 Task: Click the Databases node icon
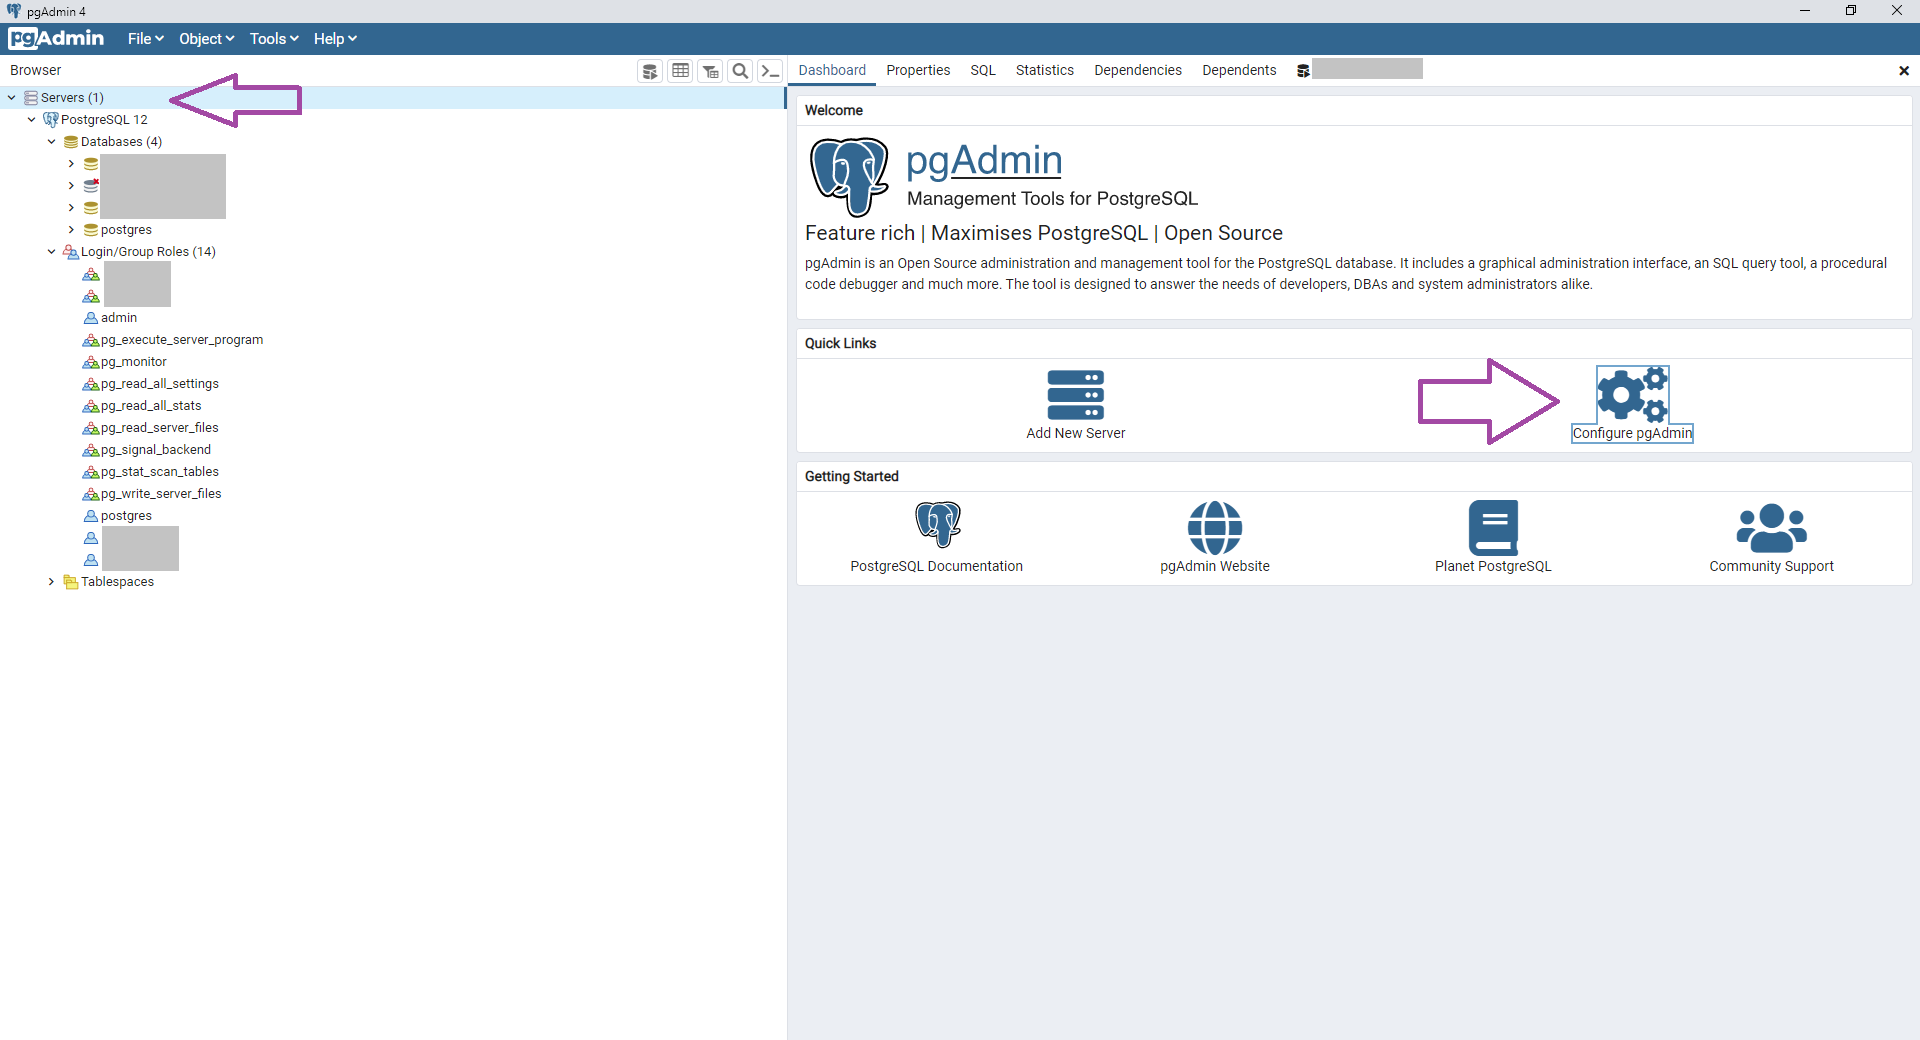tap(71, 142)
